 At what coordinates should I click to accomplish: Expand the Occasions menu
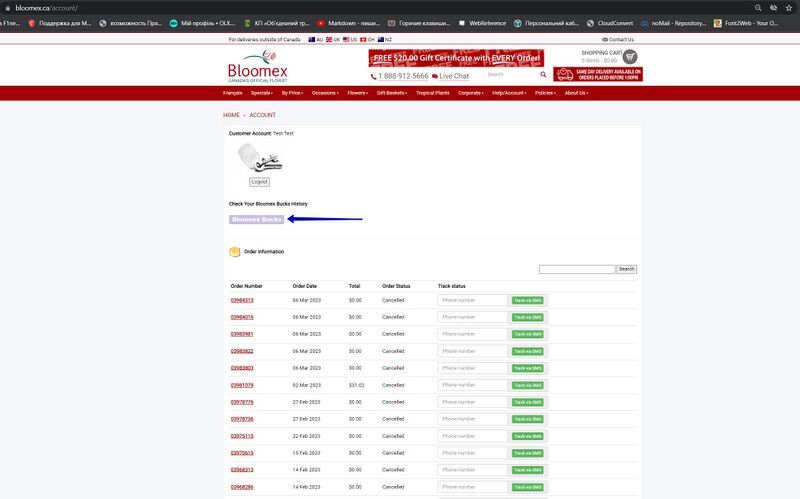(325, 93)
